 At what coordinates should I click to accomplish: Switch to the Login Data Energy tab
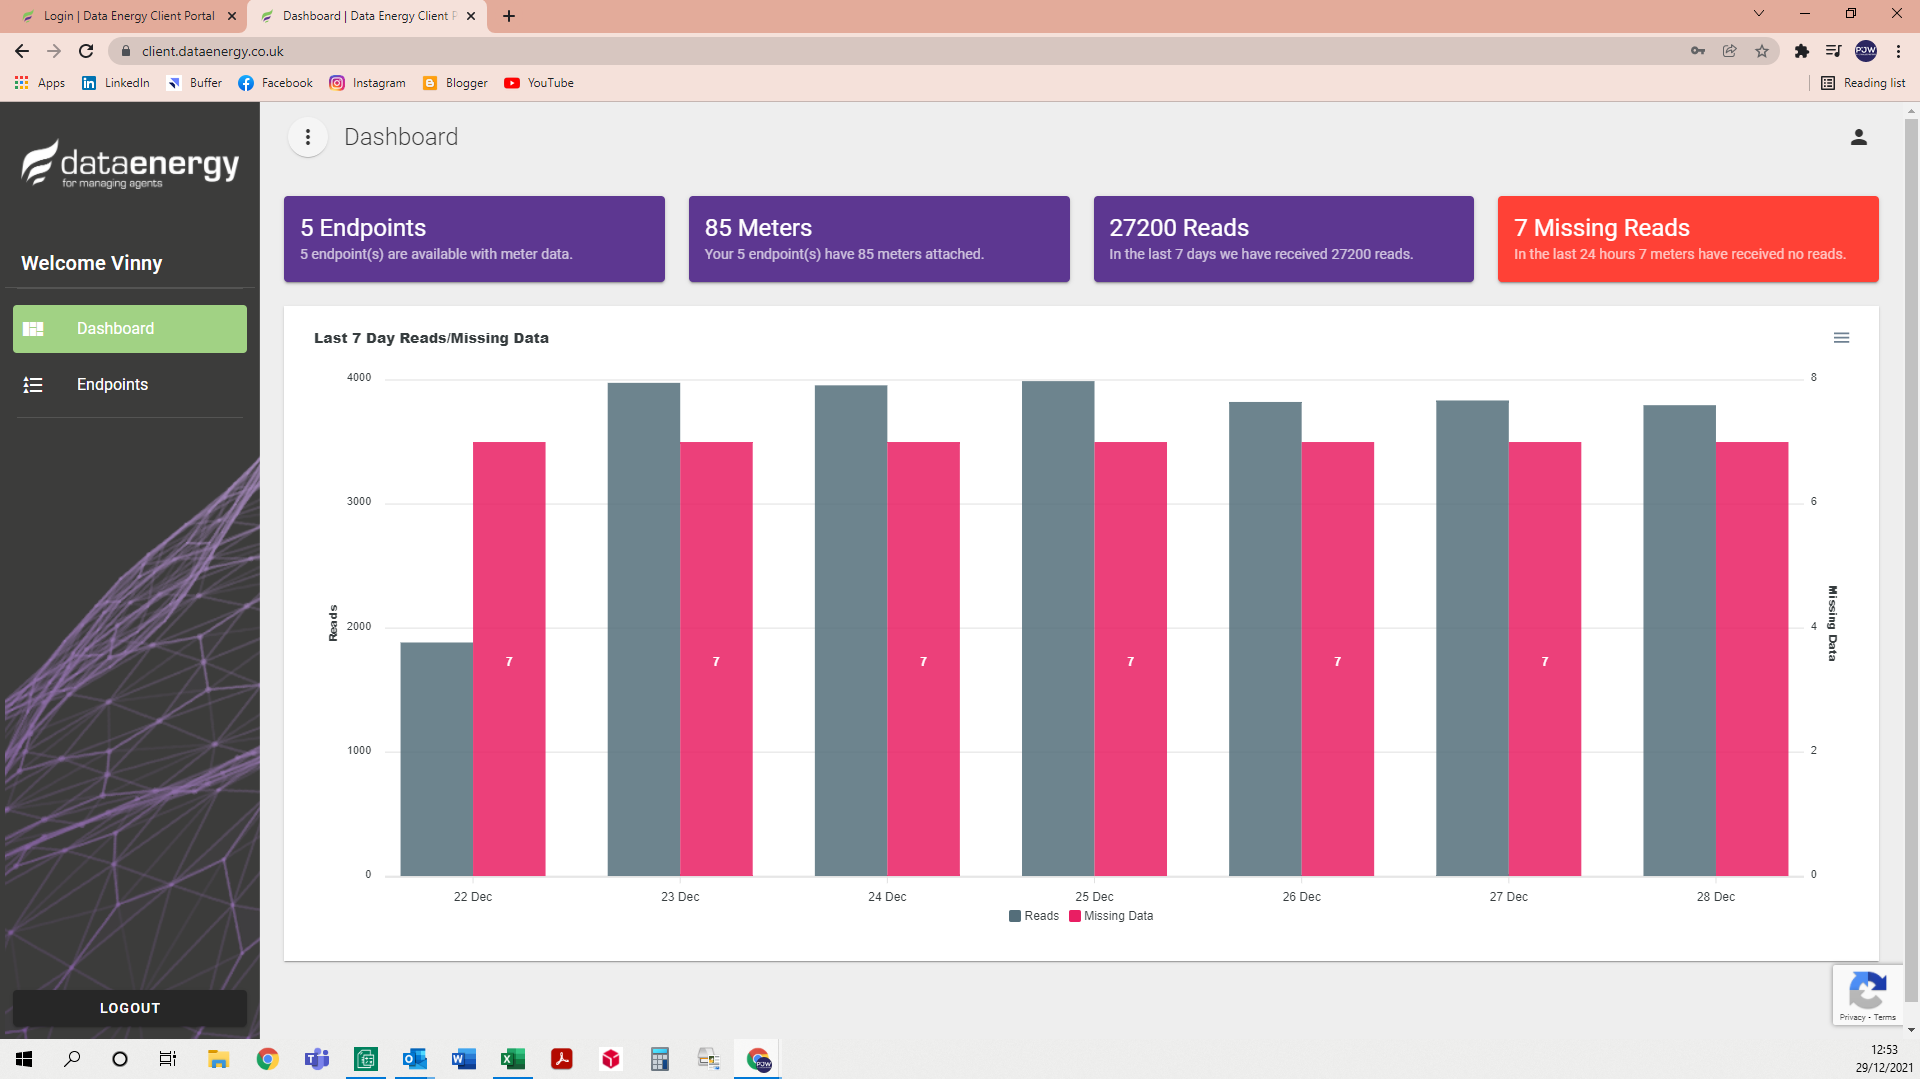pos(128,16)
